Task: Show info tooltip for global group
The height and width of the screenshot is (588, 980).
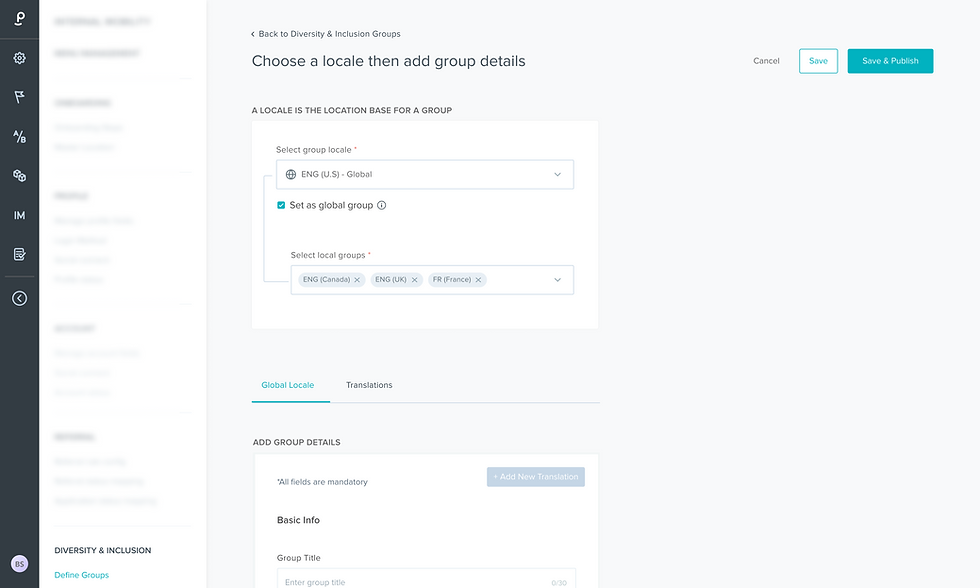Action: pos(382,206)
